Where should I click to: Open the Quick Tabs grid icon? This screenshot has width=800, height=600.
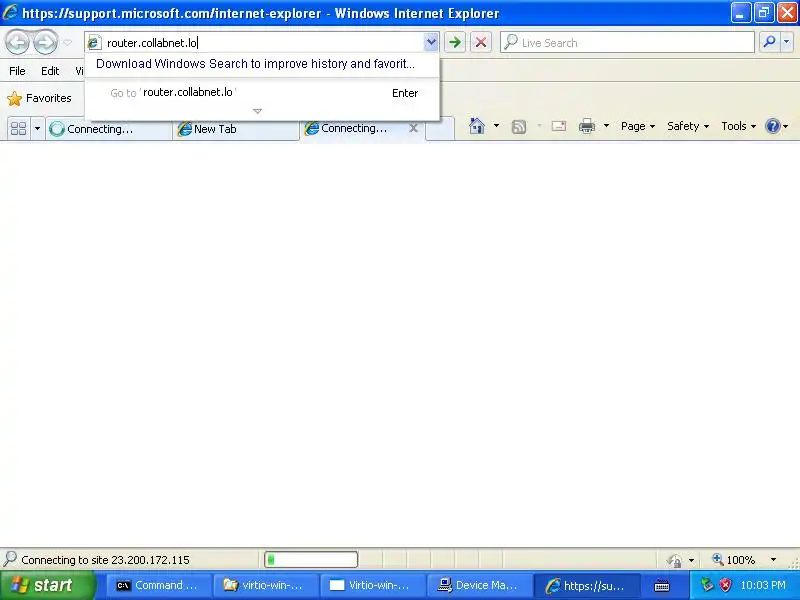[x=18, y=128]
